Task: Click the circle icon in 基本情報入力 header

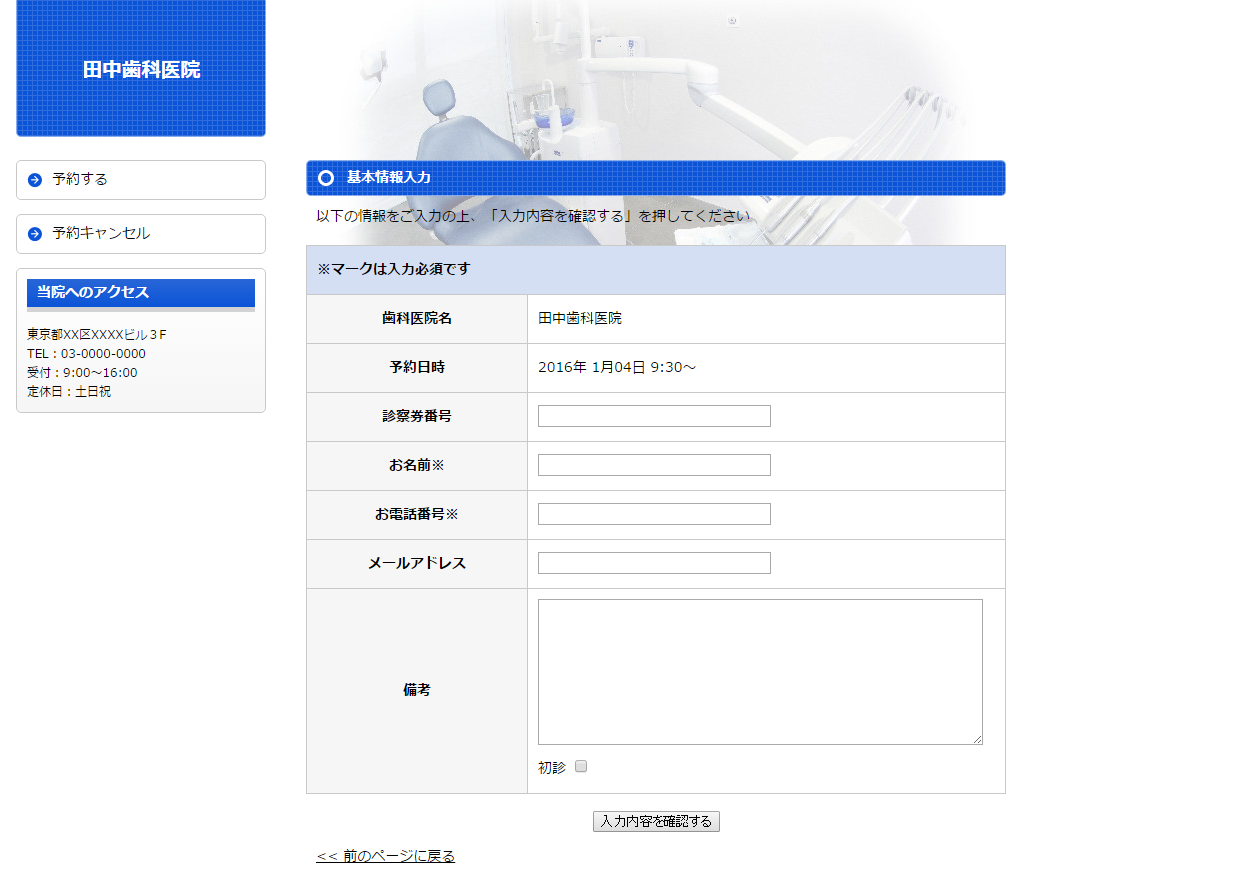Action: coord(325,178)
